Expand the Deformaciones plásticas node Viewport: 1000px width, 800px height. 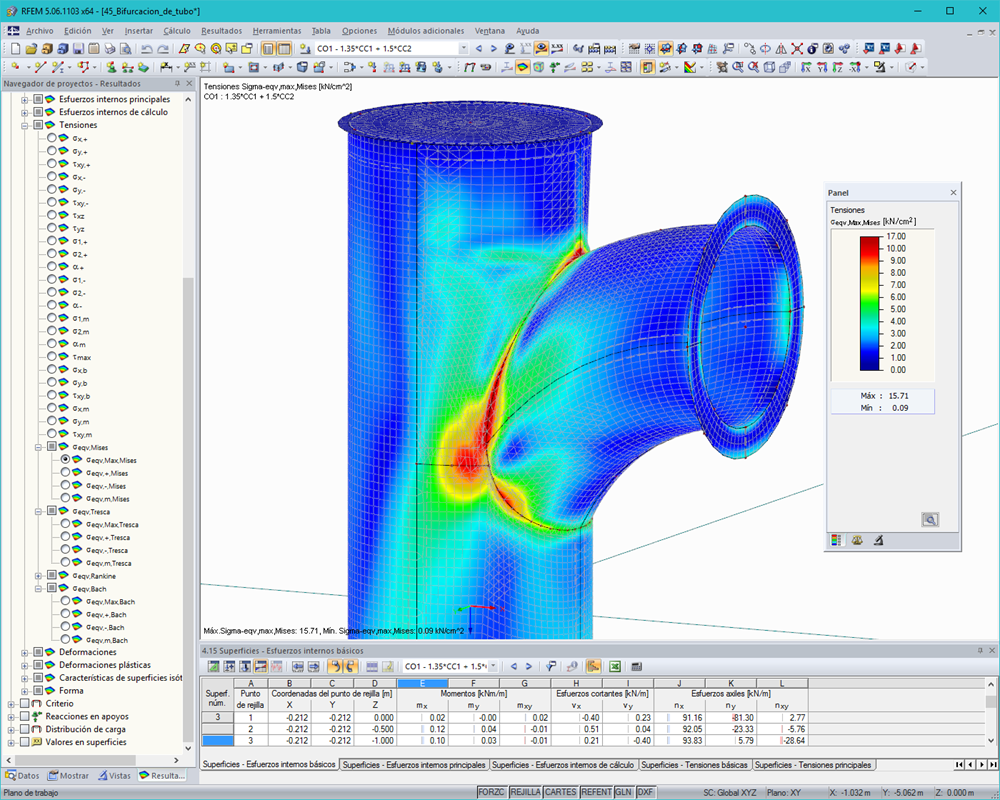point(25,665)
